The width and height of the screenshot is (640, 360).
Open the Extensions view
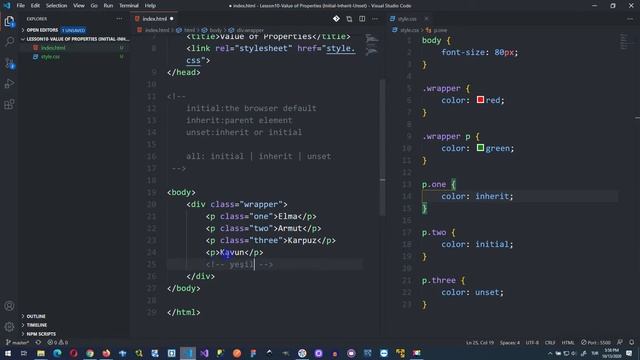tap(9, 104)
